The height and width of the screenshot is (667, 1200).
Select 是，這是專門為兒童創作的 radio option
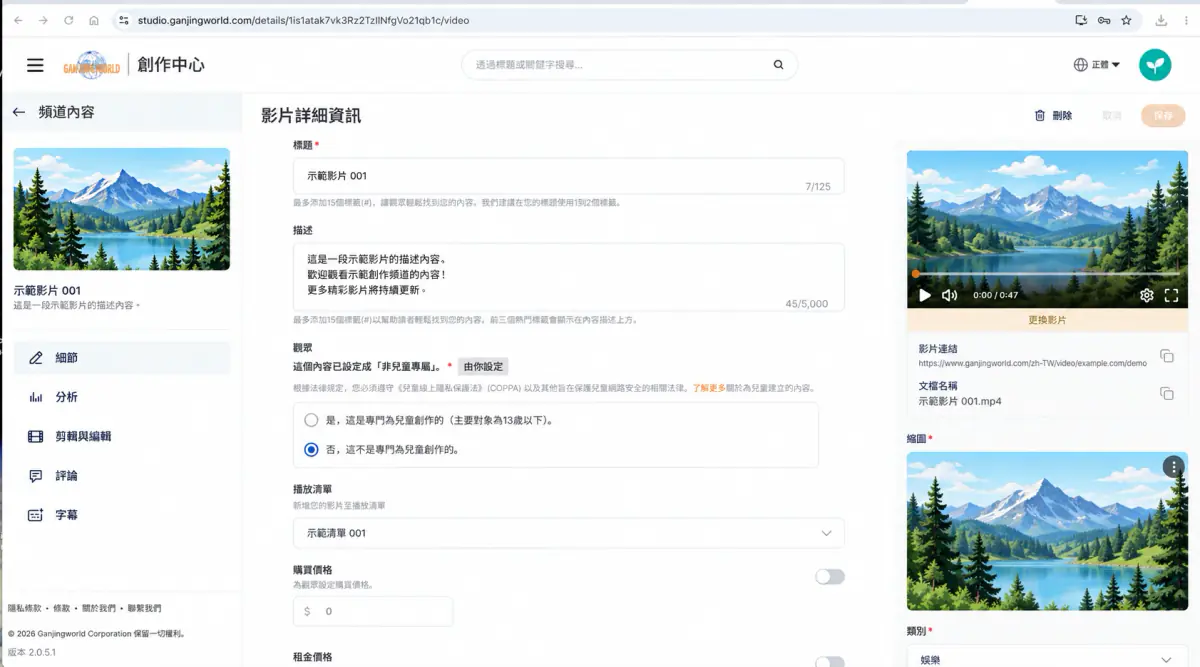click(x=311, y=420)
